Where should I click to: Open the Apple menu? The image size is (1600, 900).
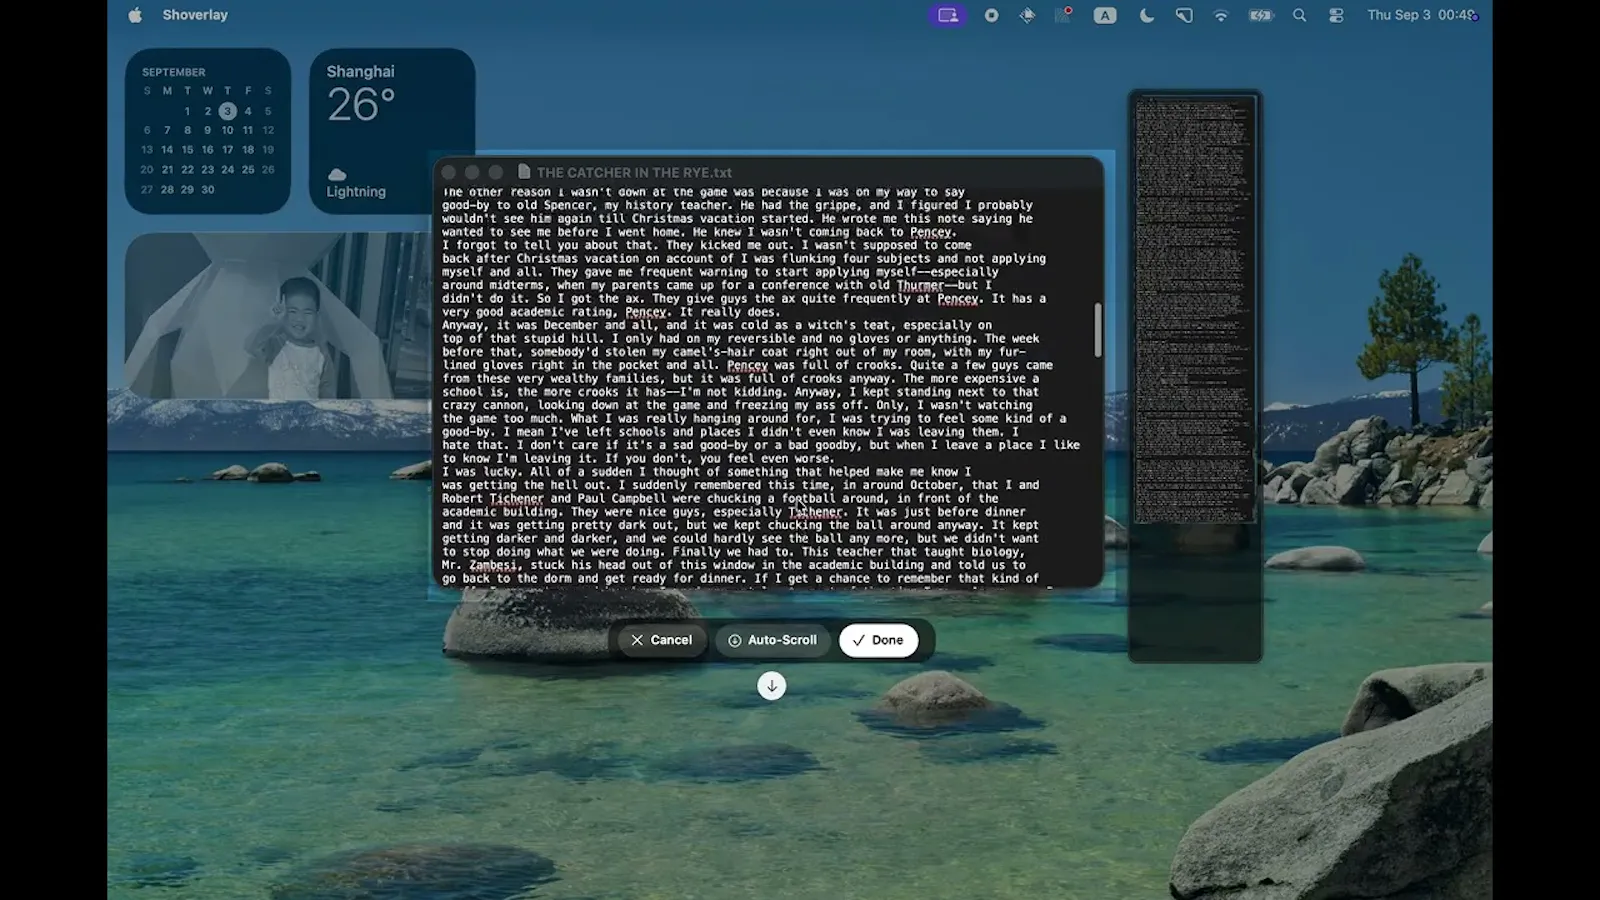[135, 15]
